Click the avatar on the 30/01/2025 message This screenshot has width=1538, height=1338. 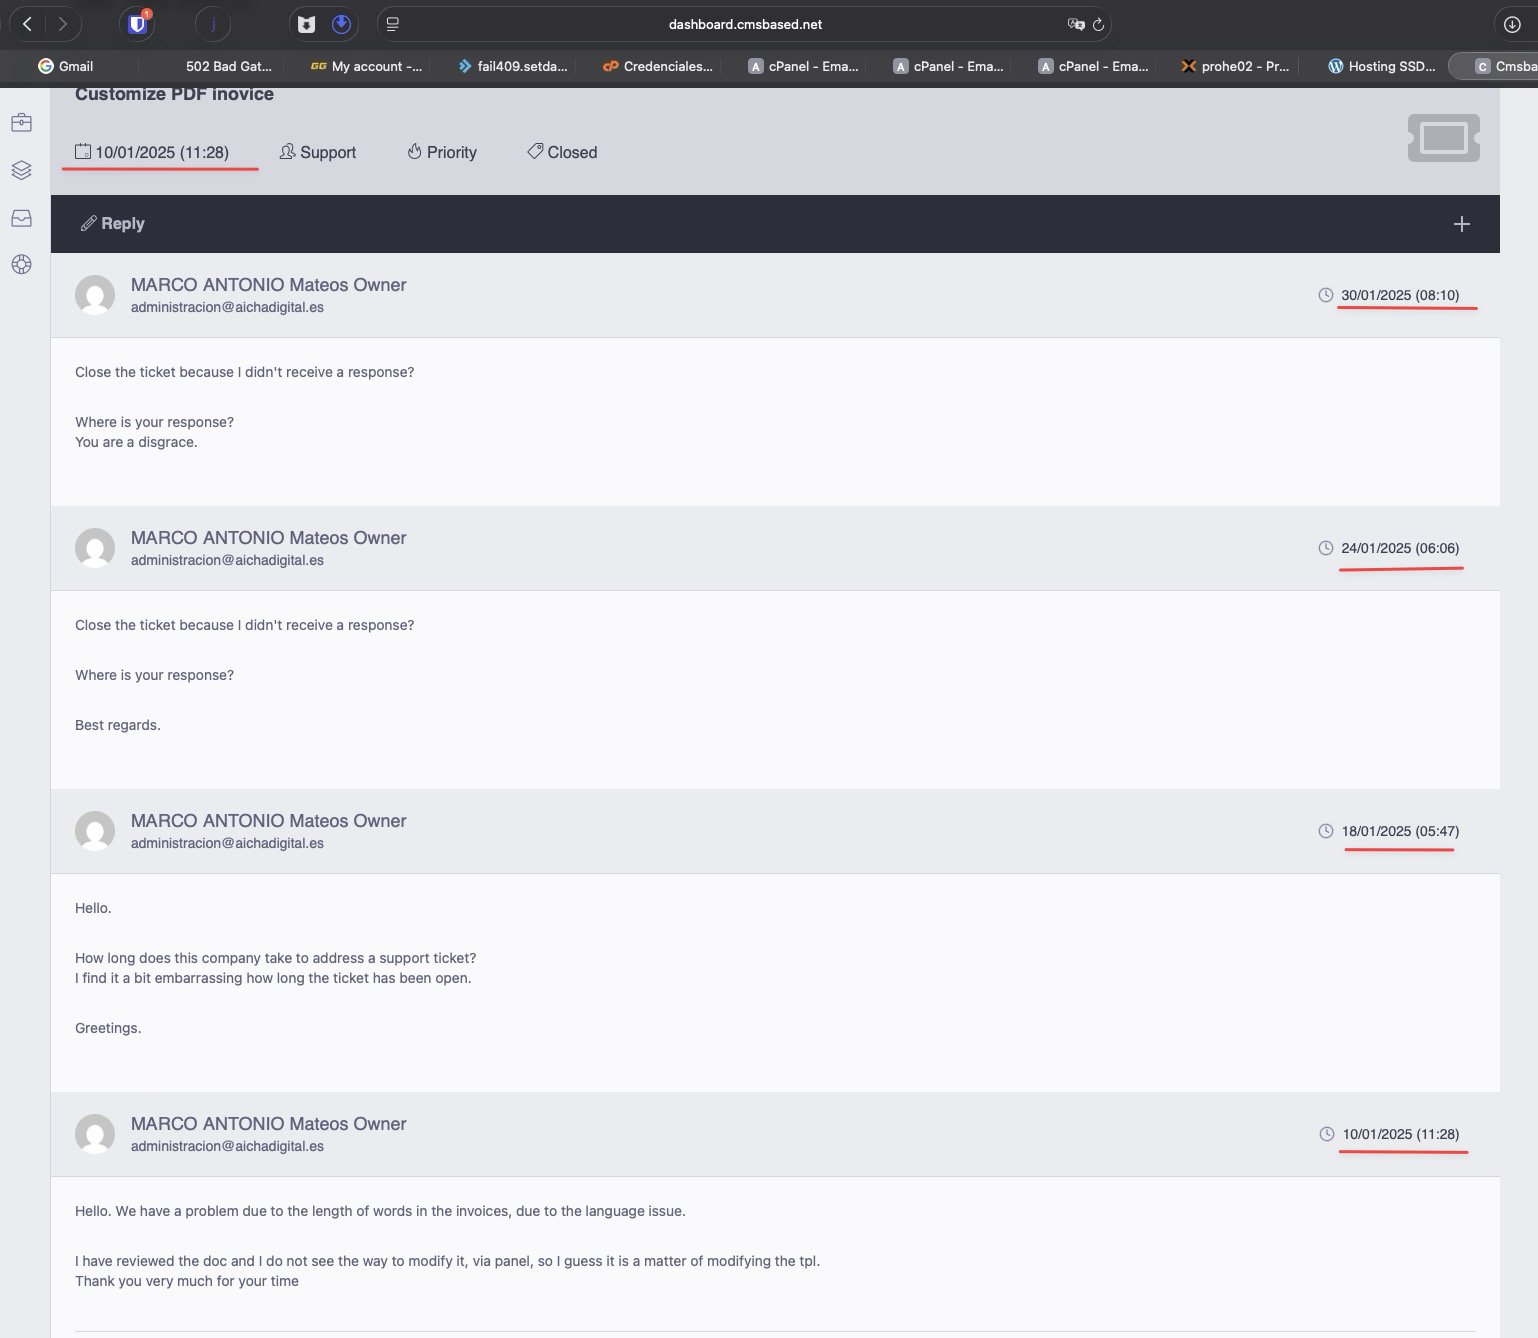point(95,295)
